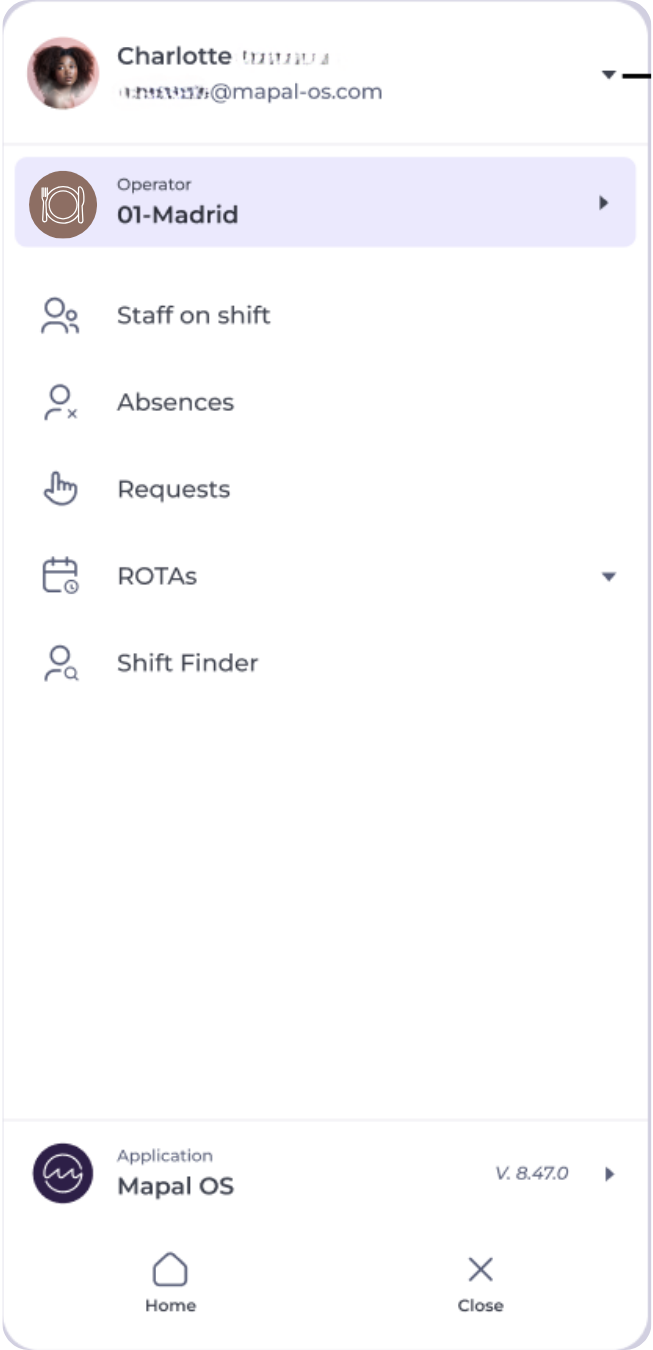This screenshot has width=653, height=1350.
Task: Click the Shift Finder search-person icon
Action: [60, 663]
